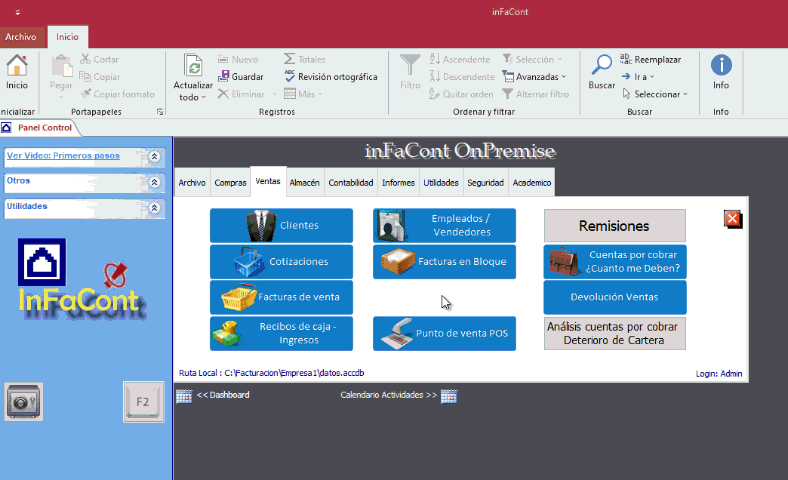Collapse the Ver Video section chevron

pos(155,156)
